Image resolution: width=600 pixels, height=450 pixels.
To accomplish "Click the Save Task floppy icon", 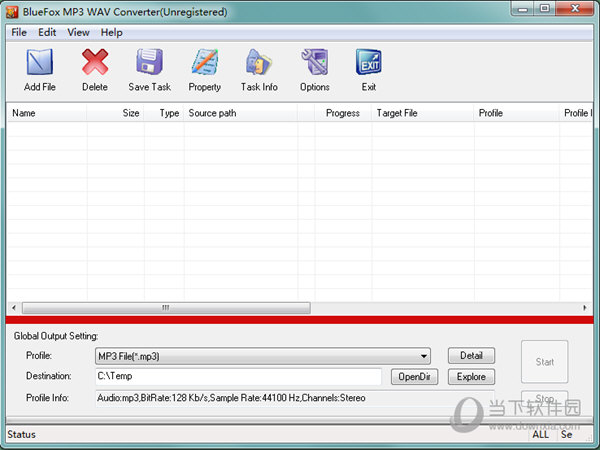I will tap(150, 62).
